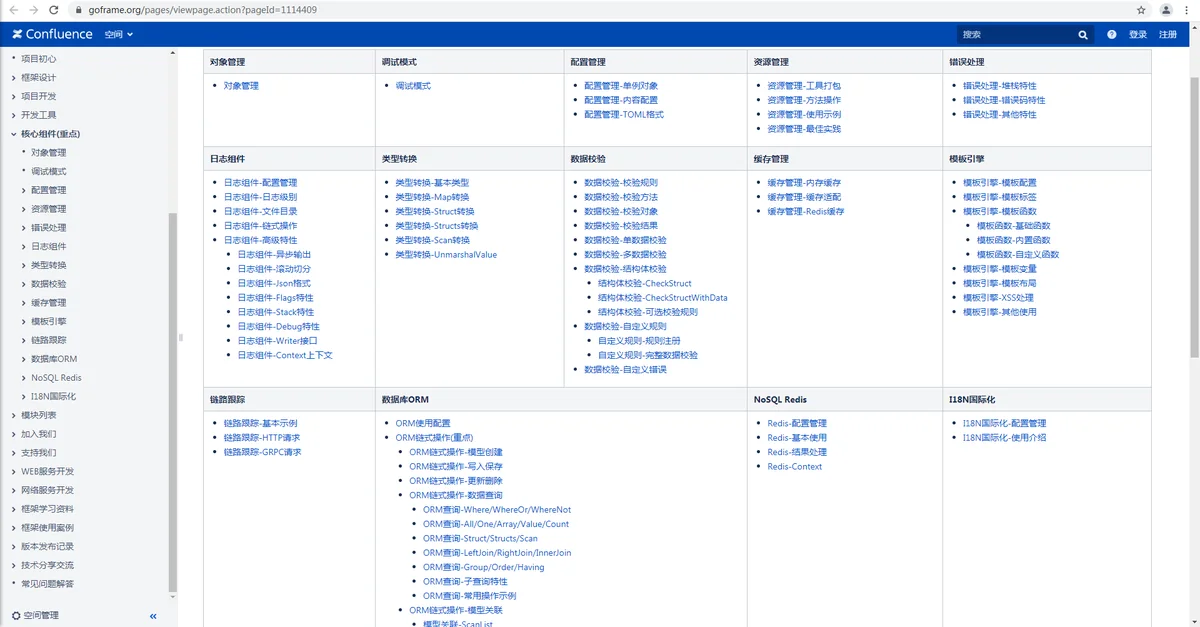
Task: Open the browser three-dot menu
Action: pos(1189,9)
